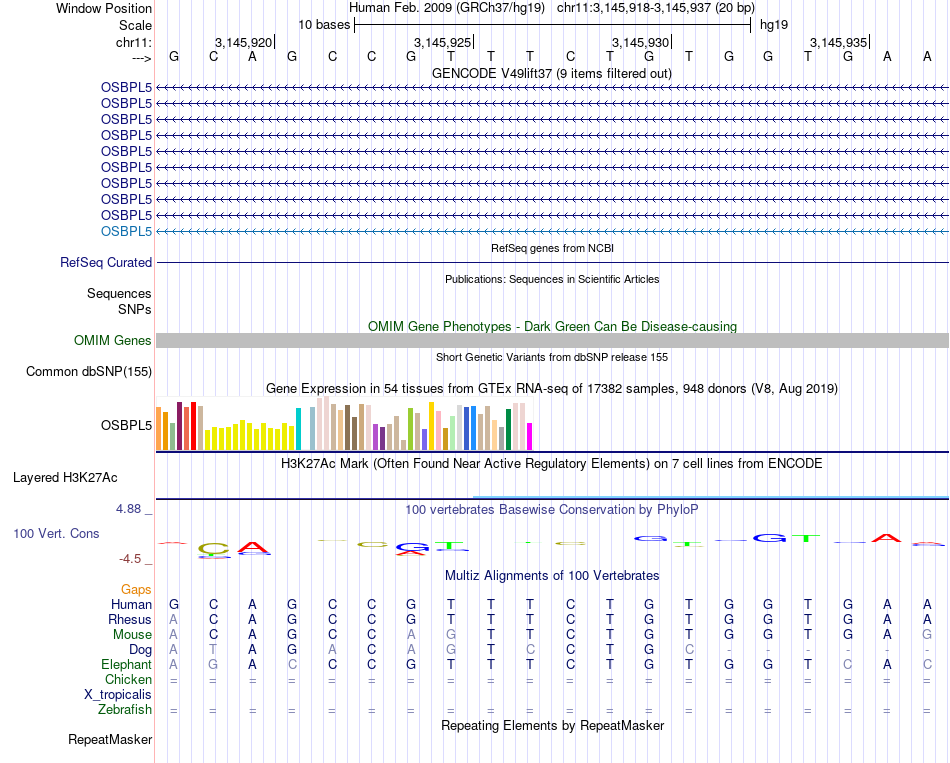Click the 10 bases scale bar
This screenshot has height=763, width=950.
point(552,24)
